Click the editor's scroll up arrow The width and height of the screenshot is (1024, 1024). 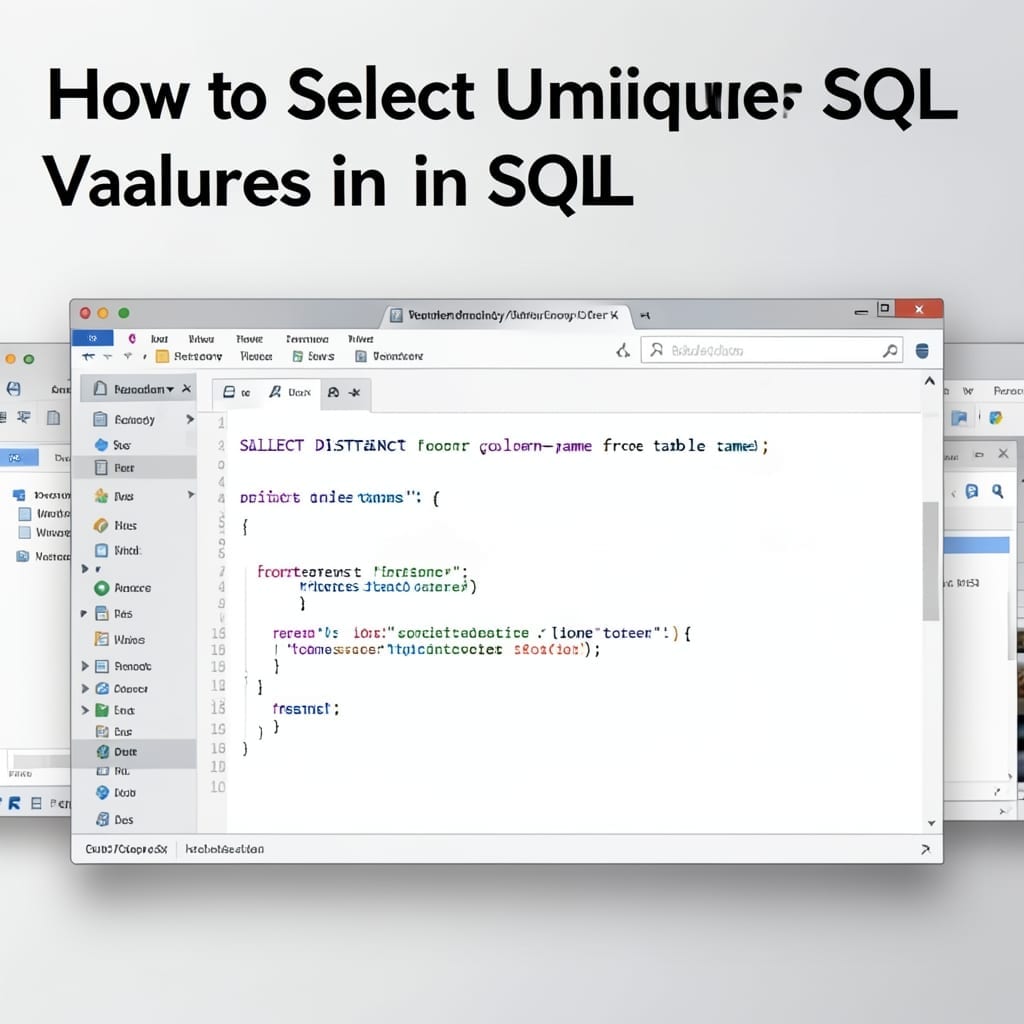click(x=930, y=381)
